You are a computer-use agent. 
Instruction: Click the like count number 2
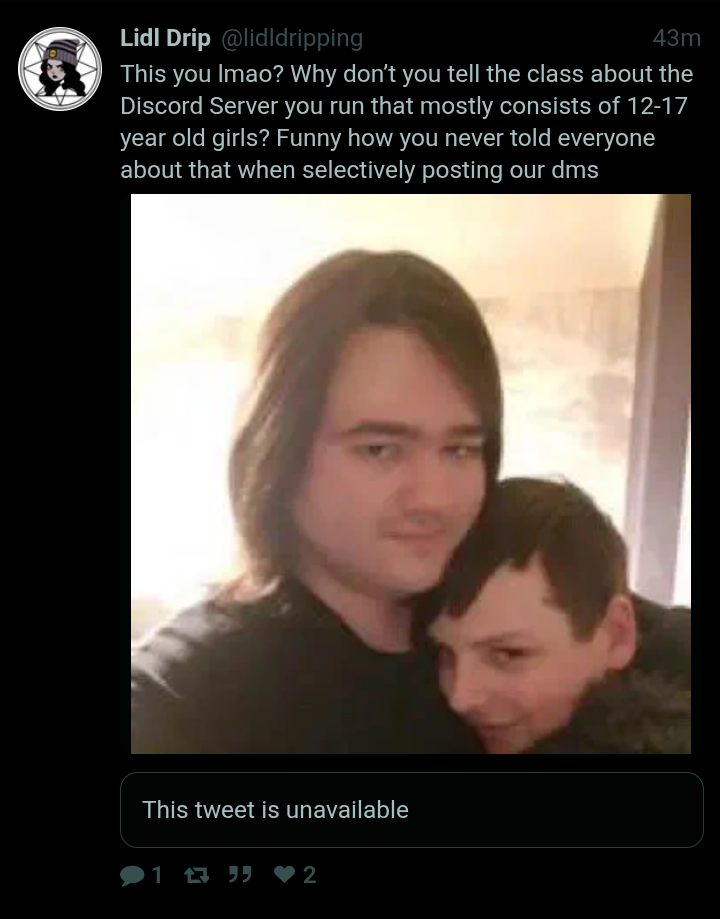coord(310,875)
